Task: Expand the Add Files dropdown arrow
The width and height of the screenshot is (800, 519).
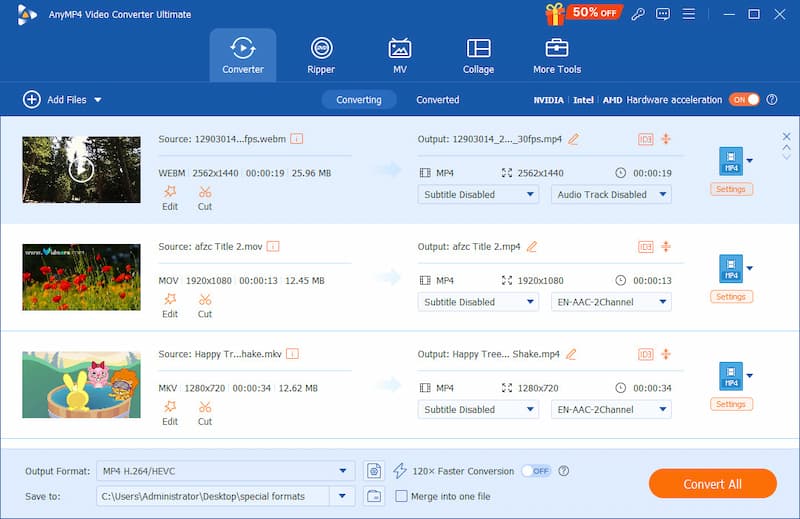Action: click(98, 100)
